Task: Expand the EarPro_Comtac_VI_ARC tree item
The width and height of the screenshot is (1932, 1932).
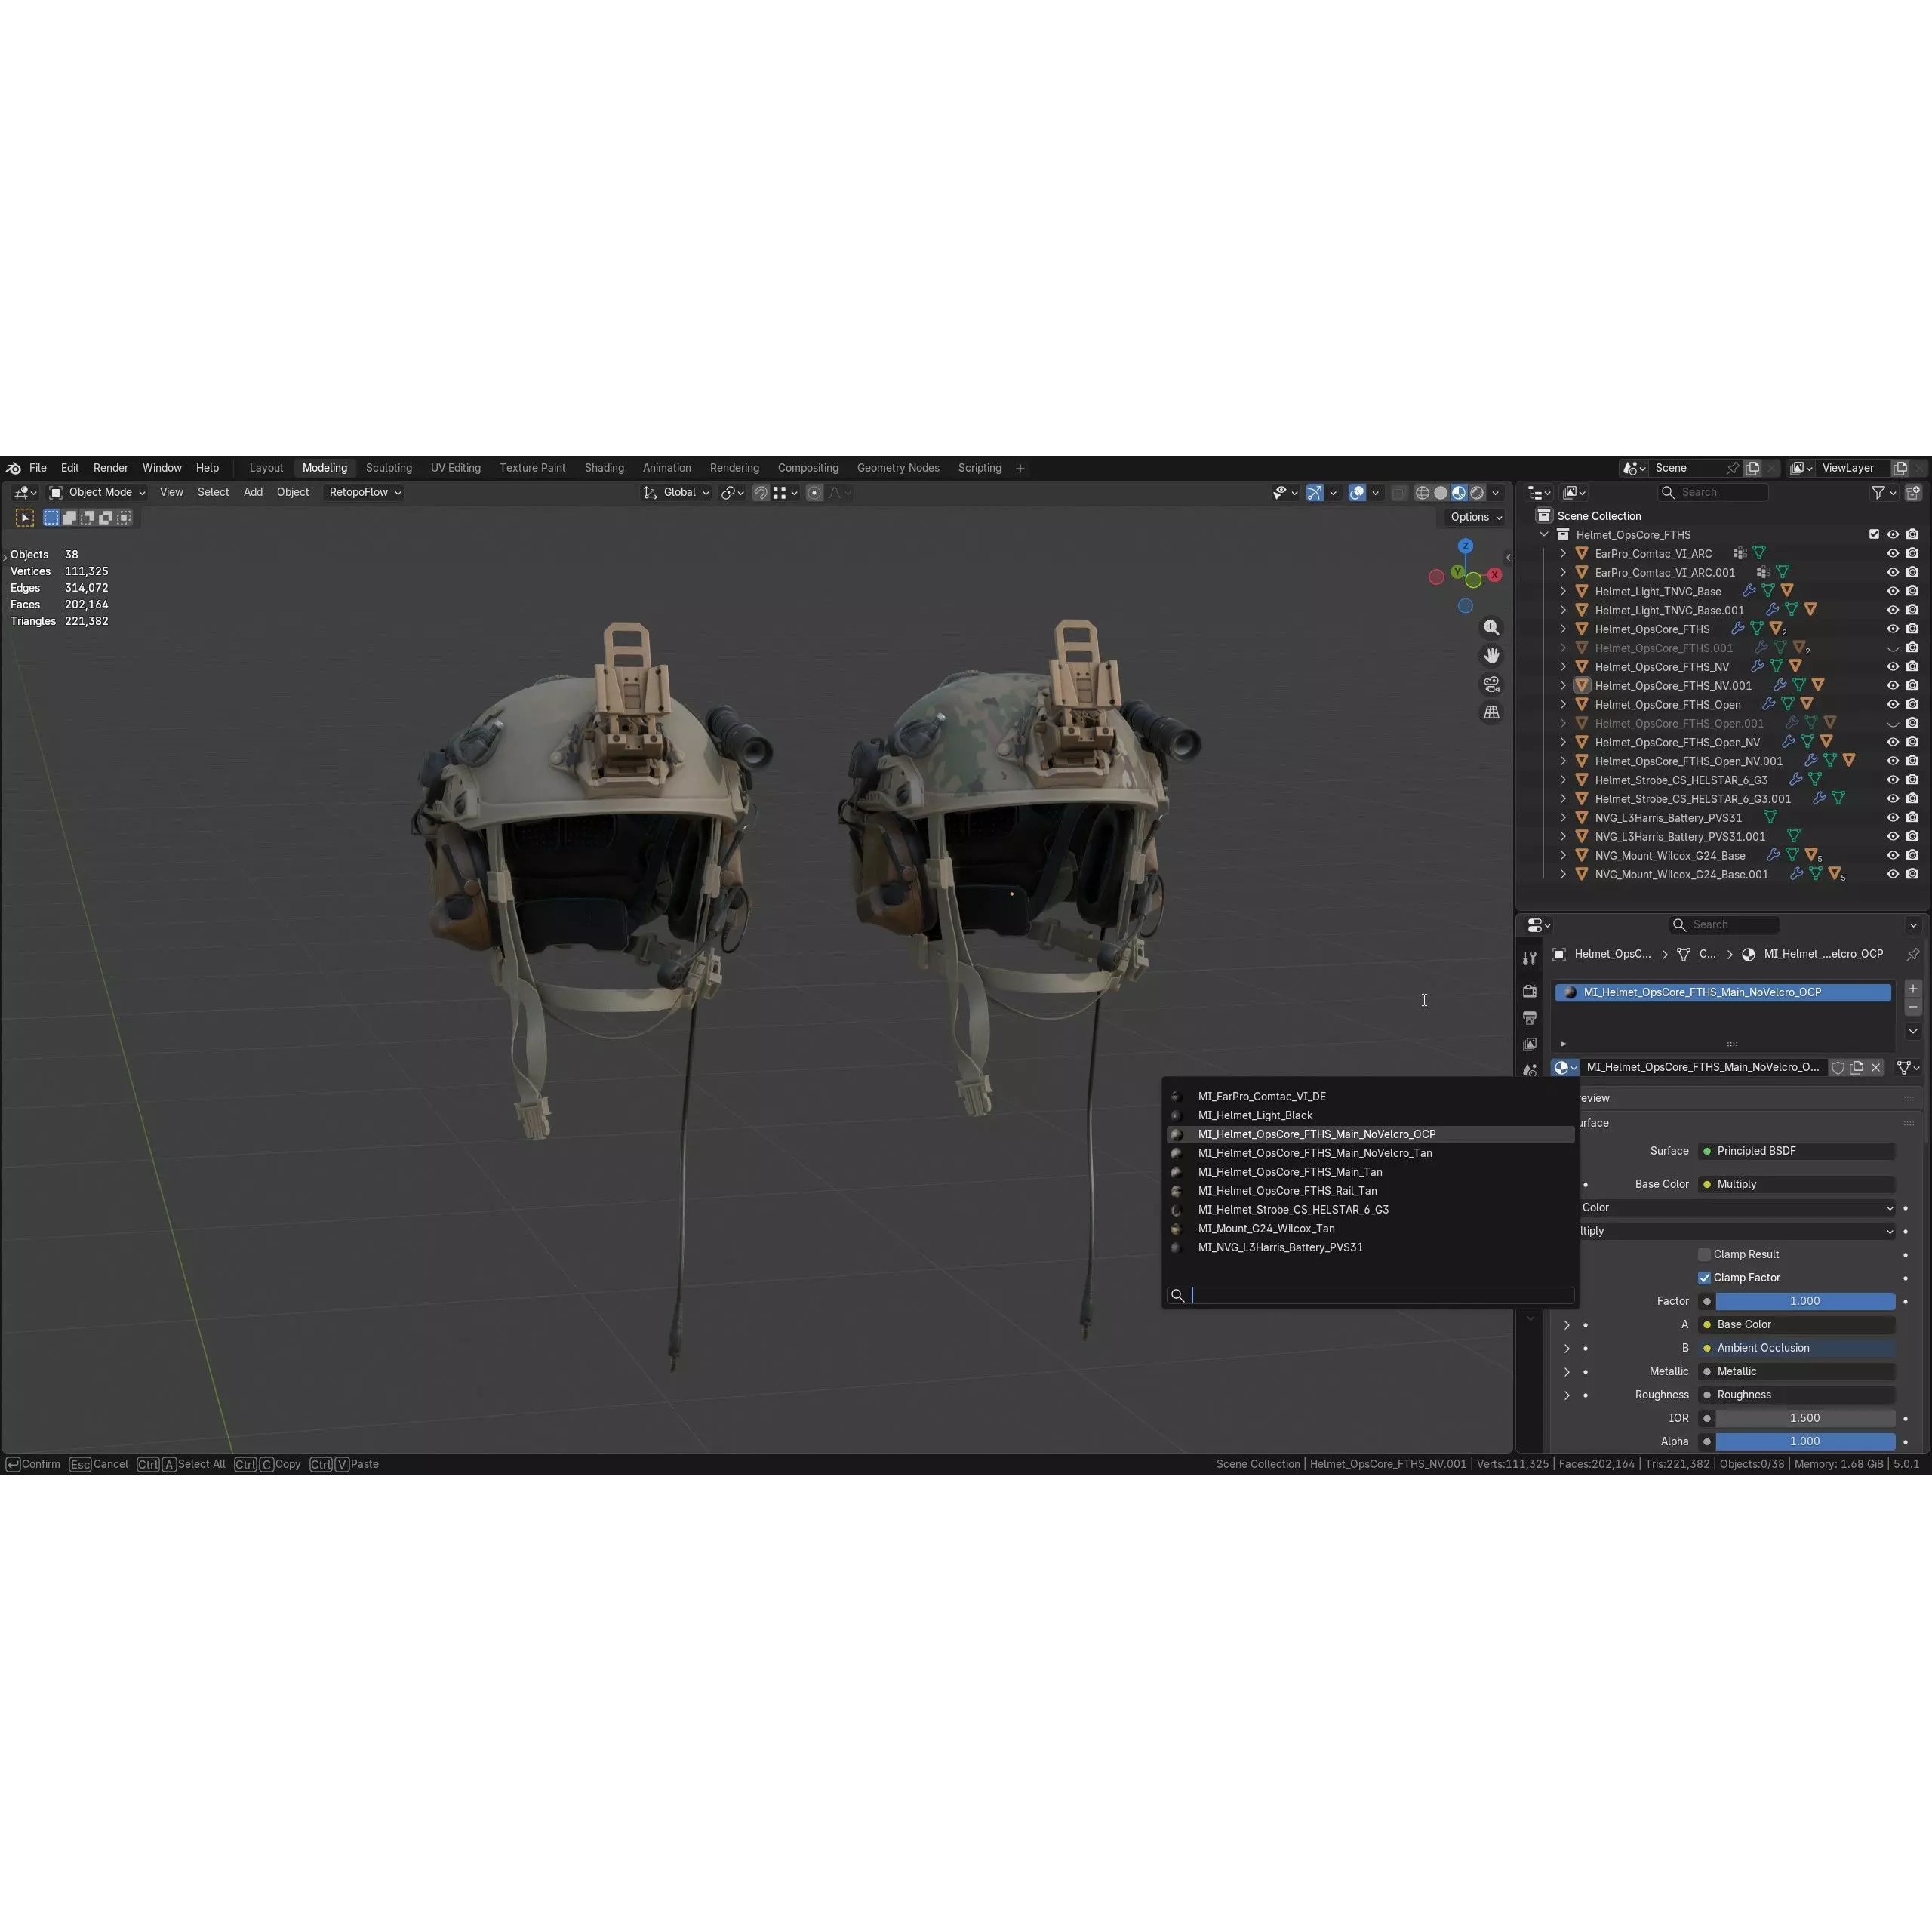Action: tap(1563, 553)
